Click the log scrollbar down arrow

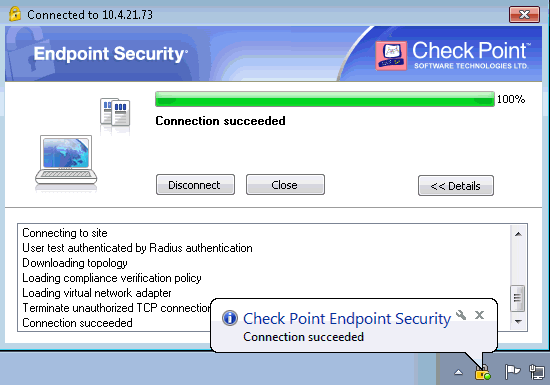[x=518, y=321]
